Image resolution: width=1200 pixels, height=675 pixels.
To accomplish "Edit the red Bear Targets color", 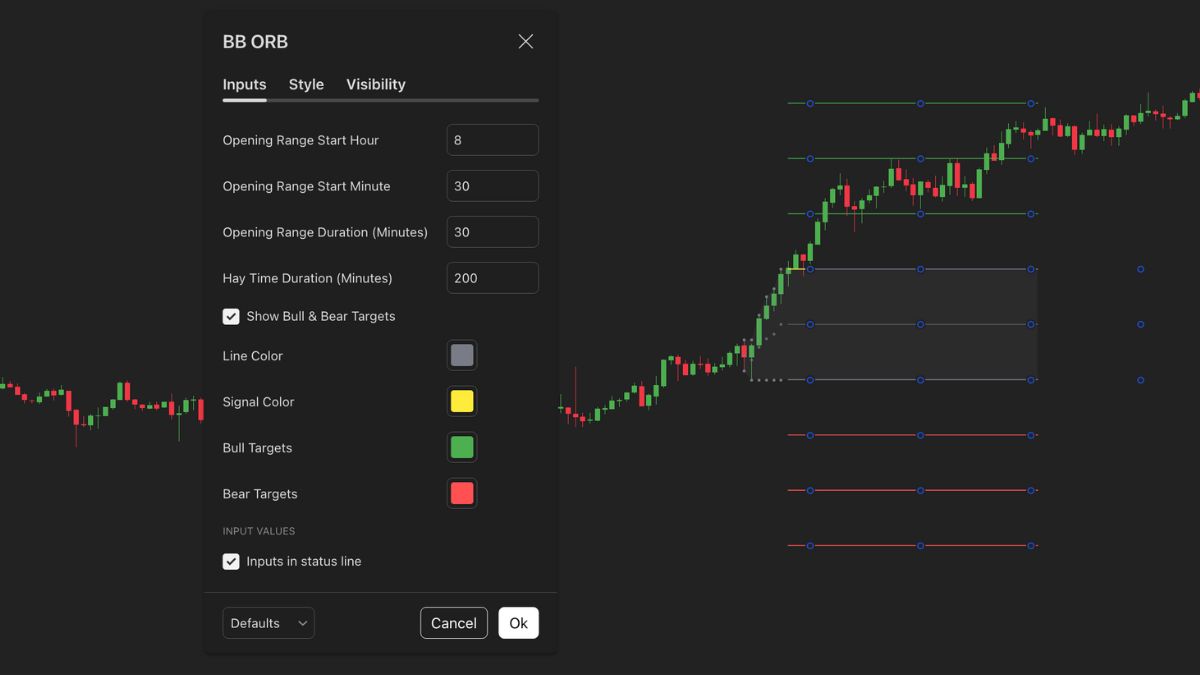I will [x=462, y=493].
